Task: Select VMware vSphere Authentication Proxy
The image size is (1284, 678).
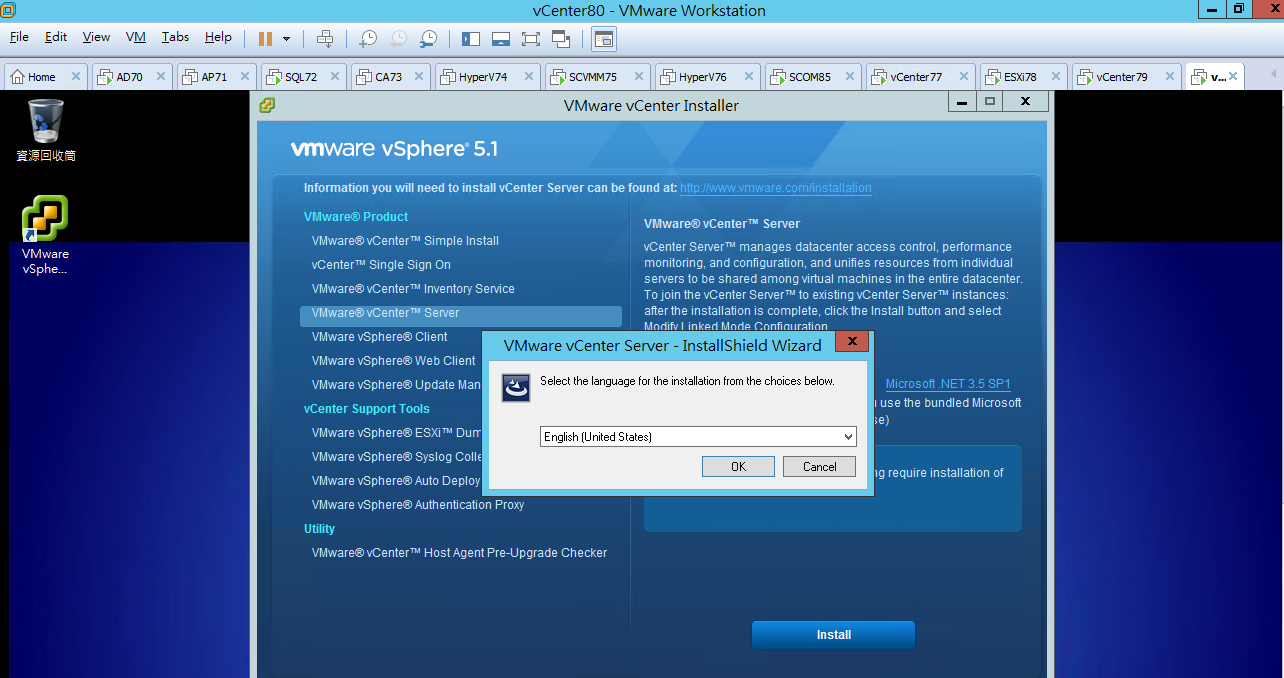Action: click(418, 505)
